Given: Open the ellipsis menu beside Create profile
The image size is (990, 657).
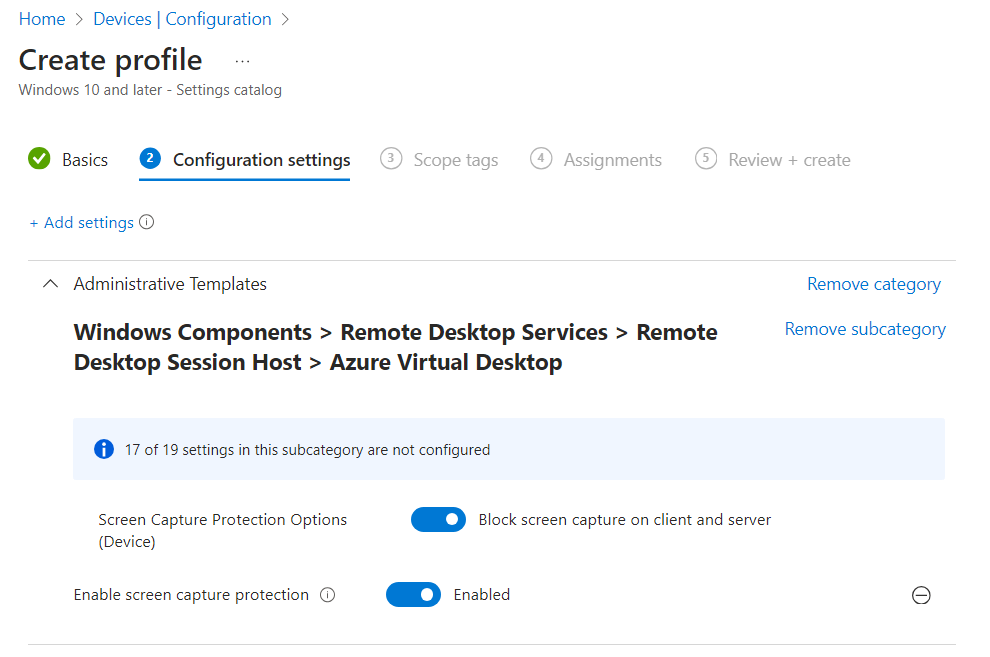Looking at the screenshot, I should pos(242,61).
